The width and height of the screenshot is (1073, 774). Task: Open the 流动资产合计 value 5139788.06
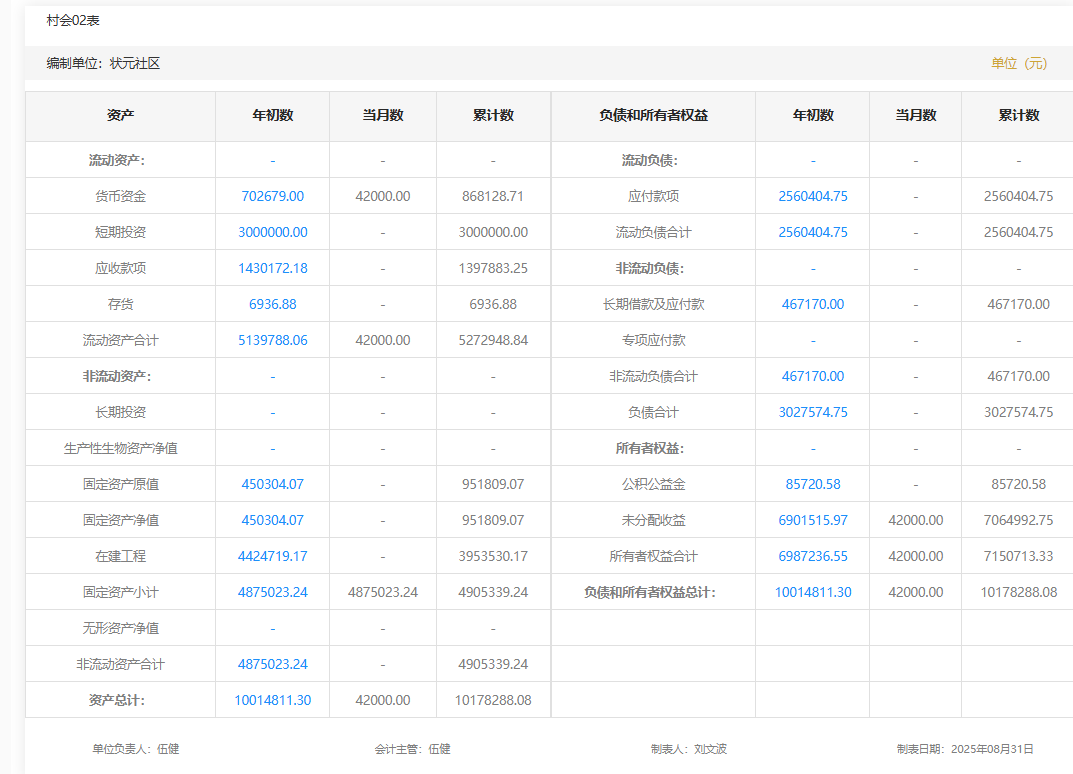pyautogui.click(x=272, y=340)
